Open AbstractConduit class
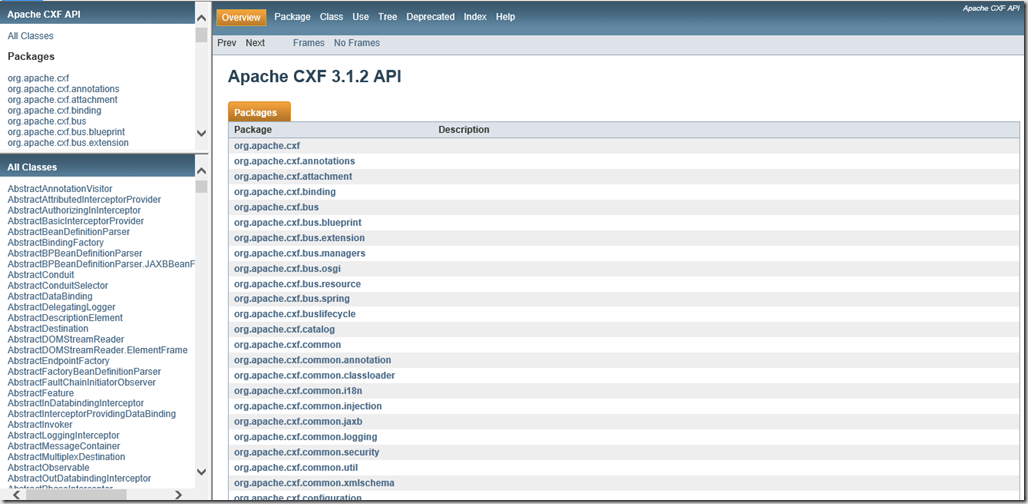Image resolution: width=1028 pixels, height=504 pixels. (x=41, y=275)
